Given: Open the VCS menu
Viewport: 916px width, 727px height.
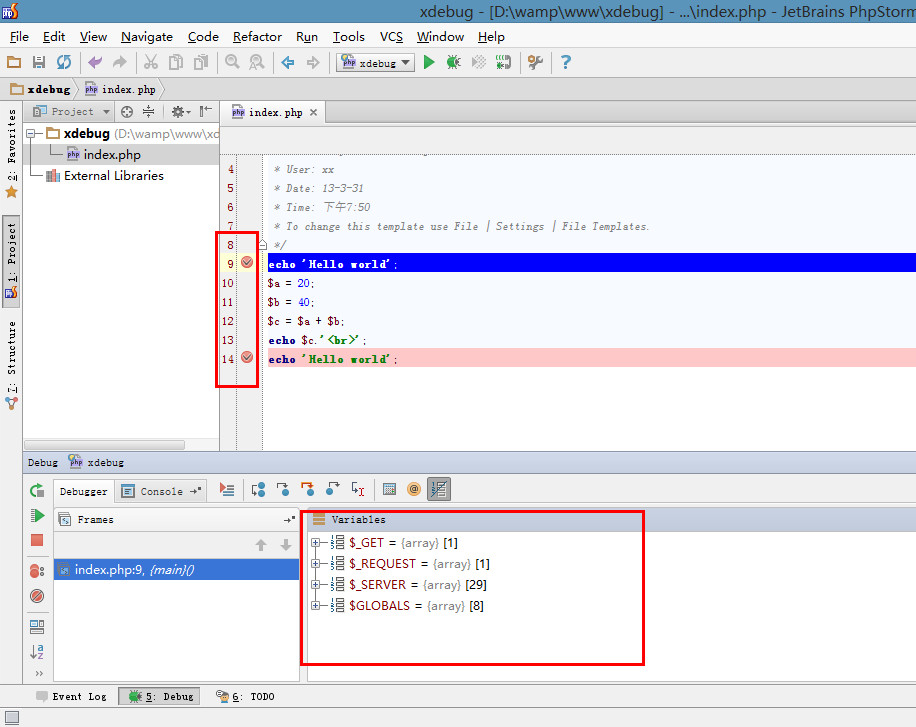Looking at the screenshot, I should coord(391,37).
